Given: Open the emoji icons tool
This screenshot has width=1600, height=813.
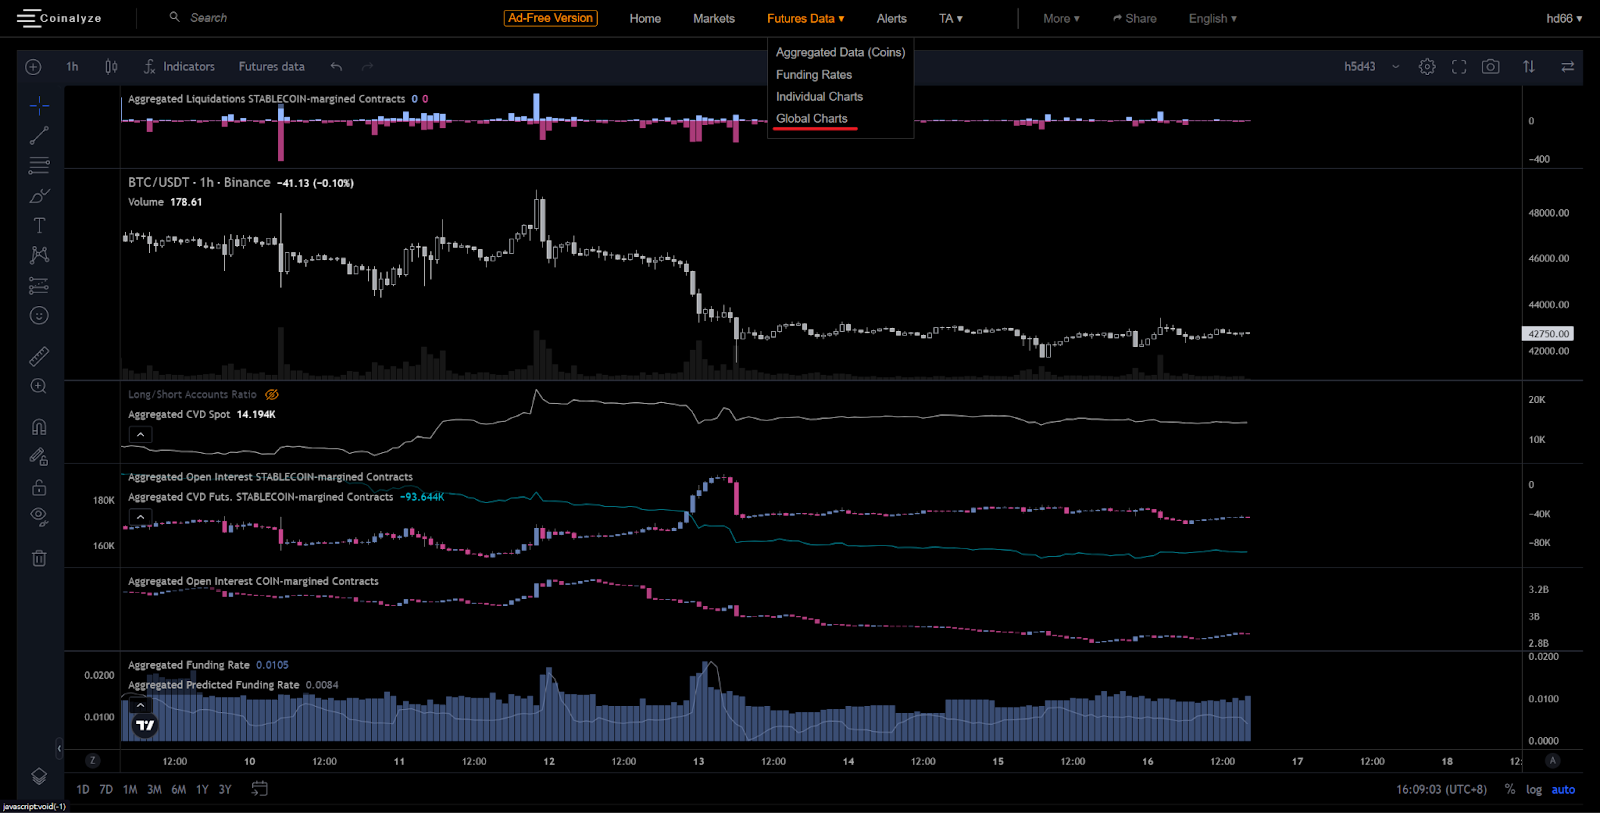Looking at the screenshot, I should click(x=39, y=316).
